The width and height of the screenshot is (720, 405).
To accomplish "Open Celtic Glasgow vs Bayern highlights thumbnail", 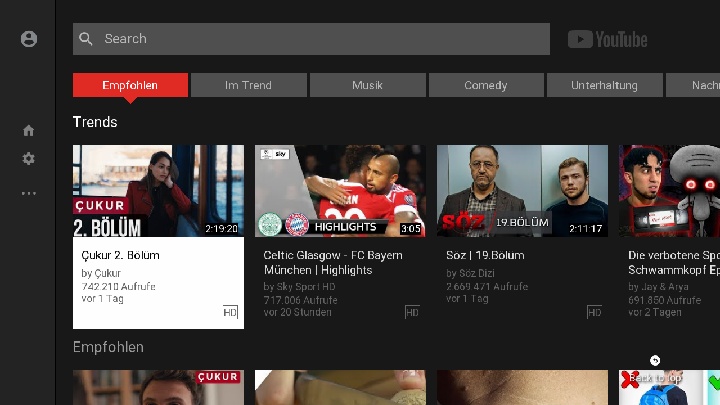I will tap(340, 190).
